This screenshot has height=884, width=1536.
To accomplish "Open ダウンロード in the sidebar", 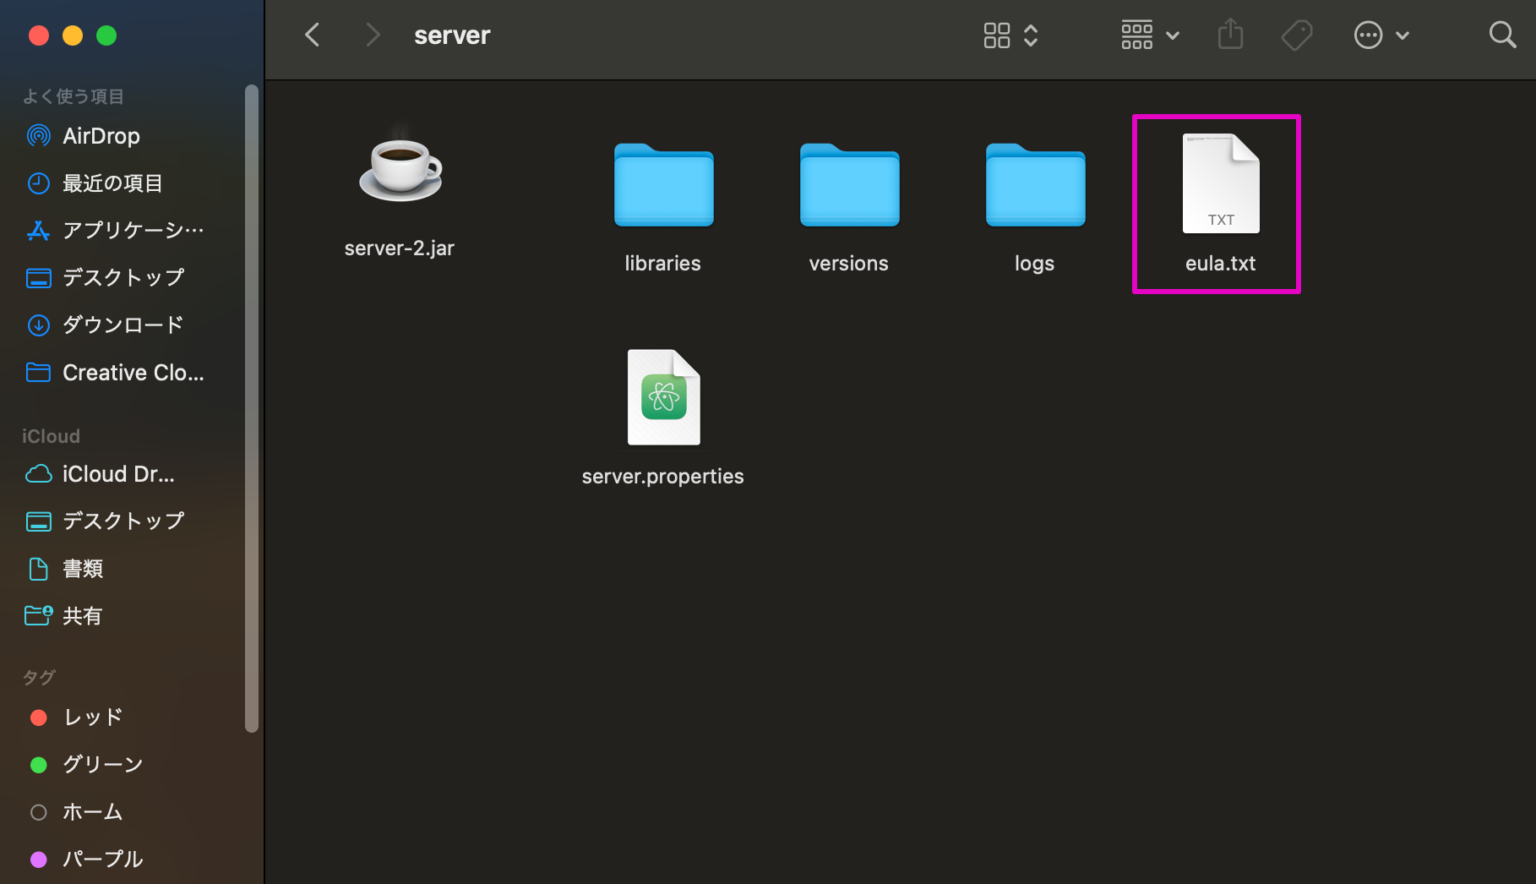I will point(122,325).
